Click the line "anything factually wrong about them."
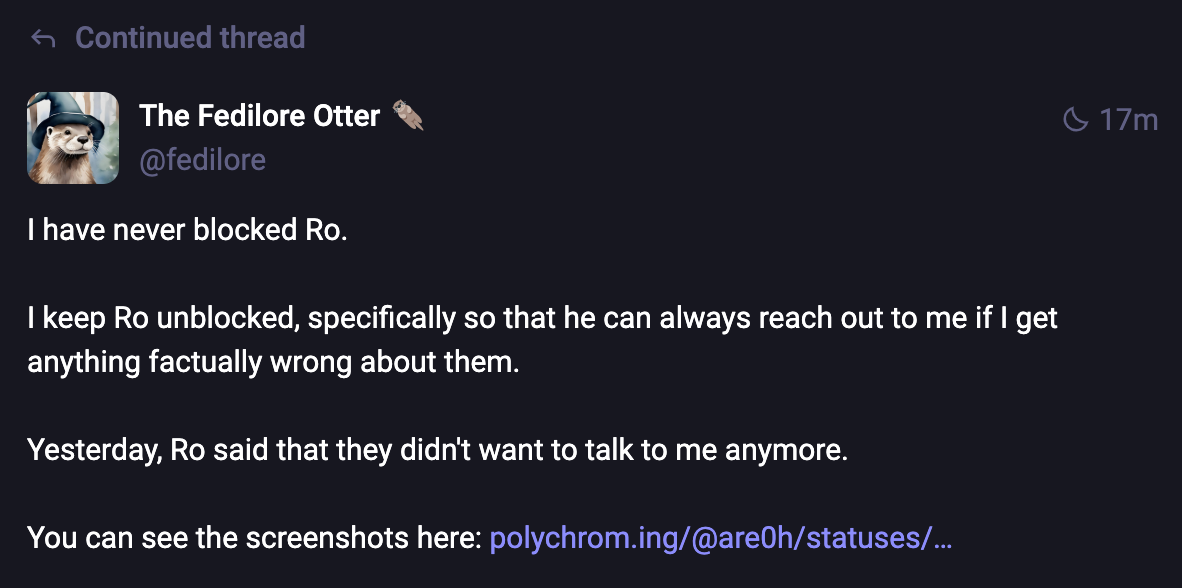 274,360
